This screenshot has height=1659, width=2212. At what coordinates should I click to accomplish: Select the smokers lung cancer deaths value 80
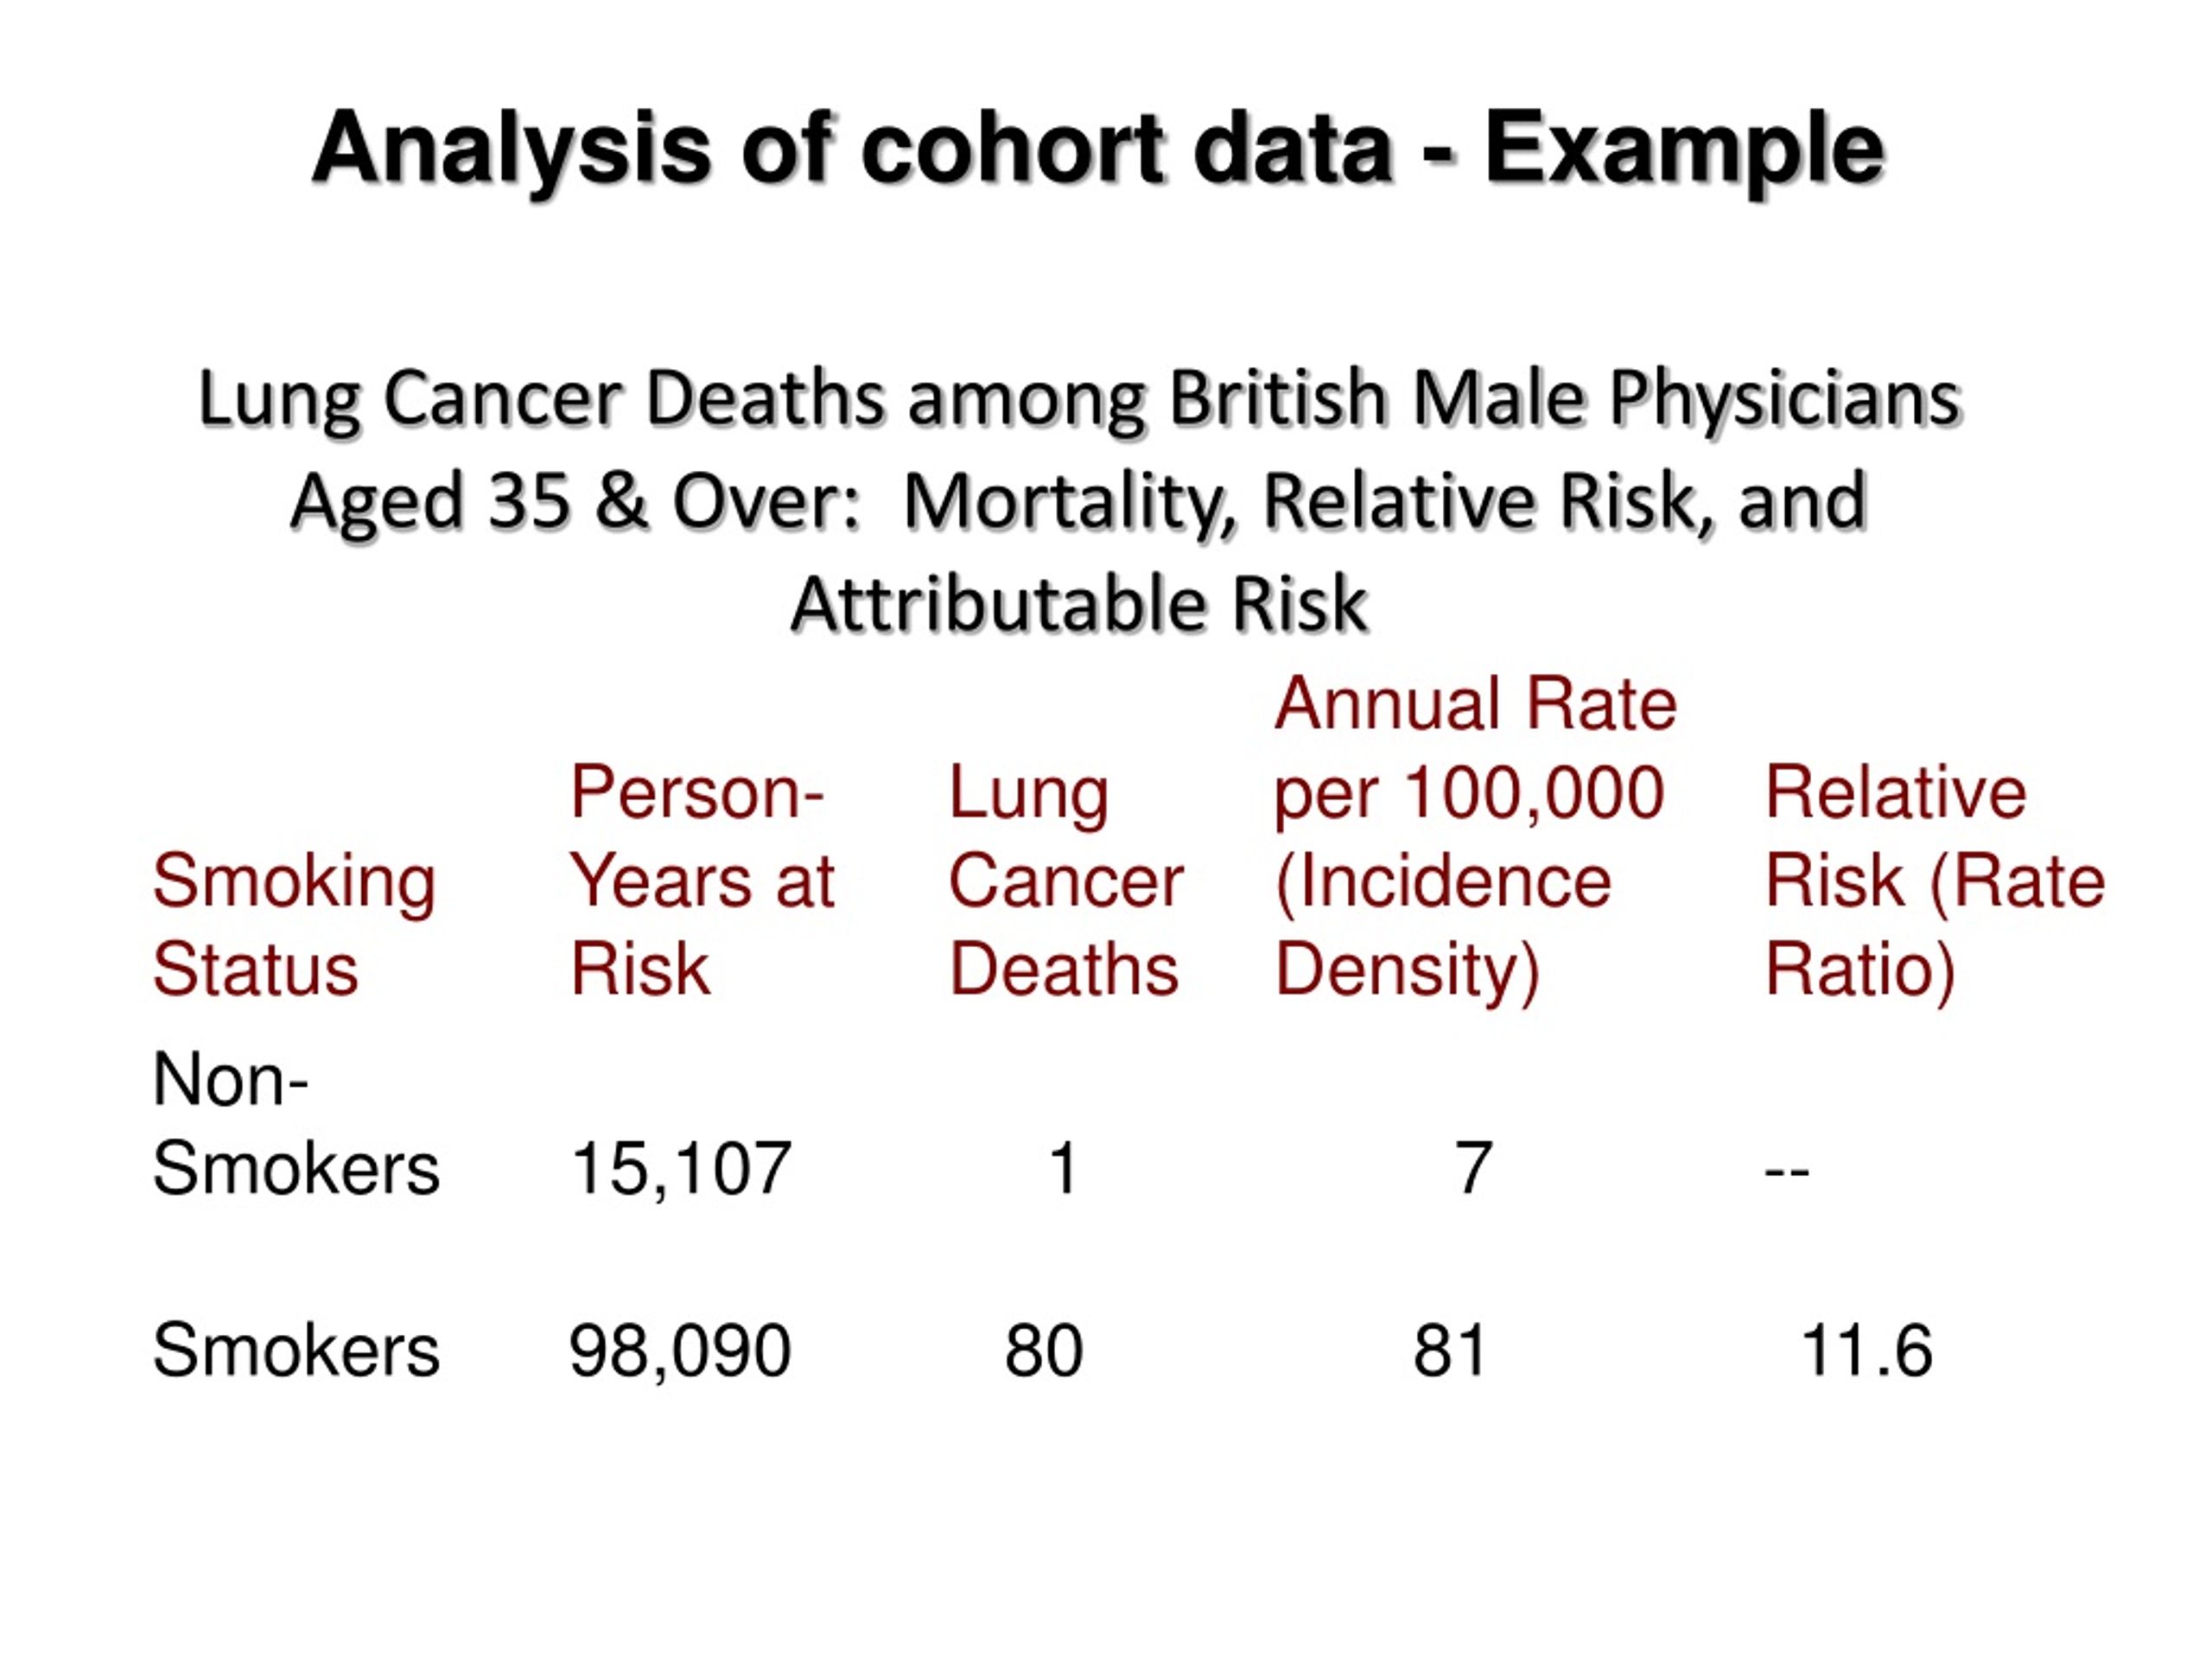point(1044,1351)
